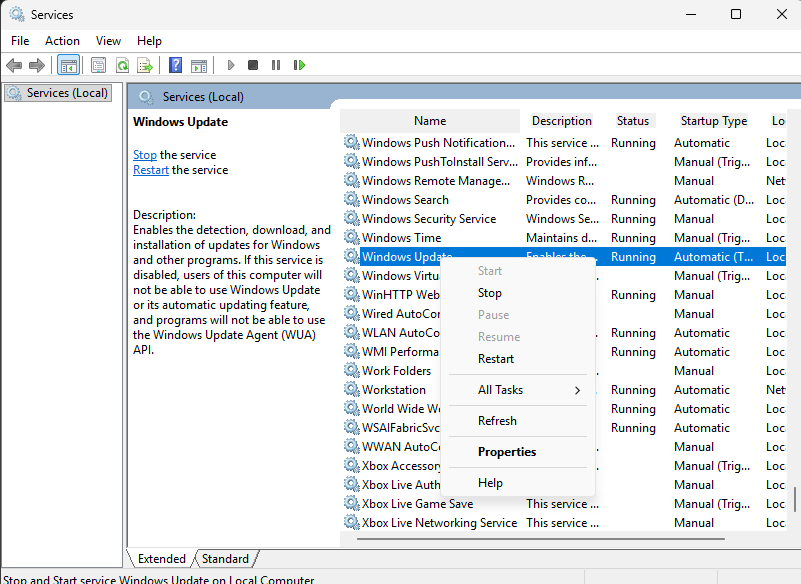Sort by the Startup Type column header
The height and width of the screenshot is (584, 801).
[714, 121]
